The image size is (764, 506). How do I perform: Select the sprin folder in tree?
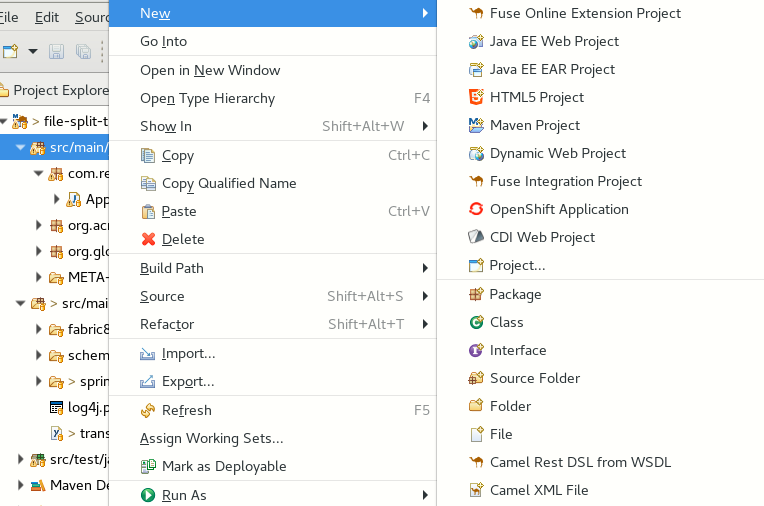click(79, 381)
